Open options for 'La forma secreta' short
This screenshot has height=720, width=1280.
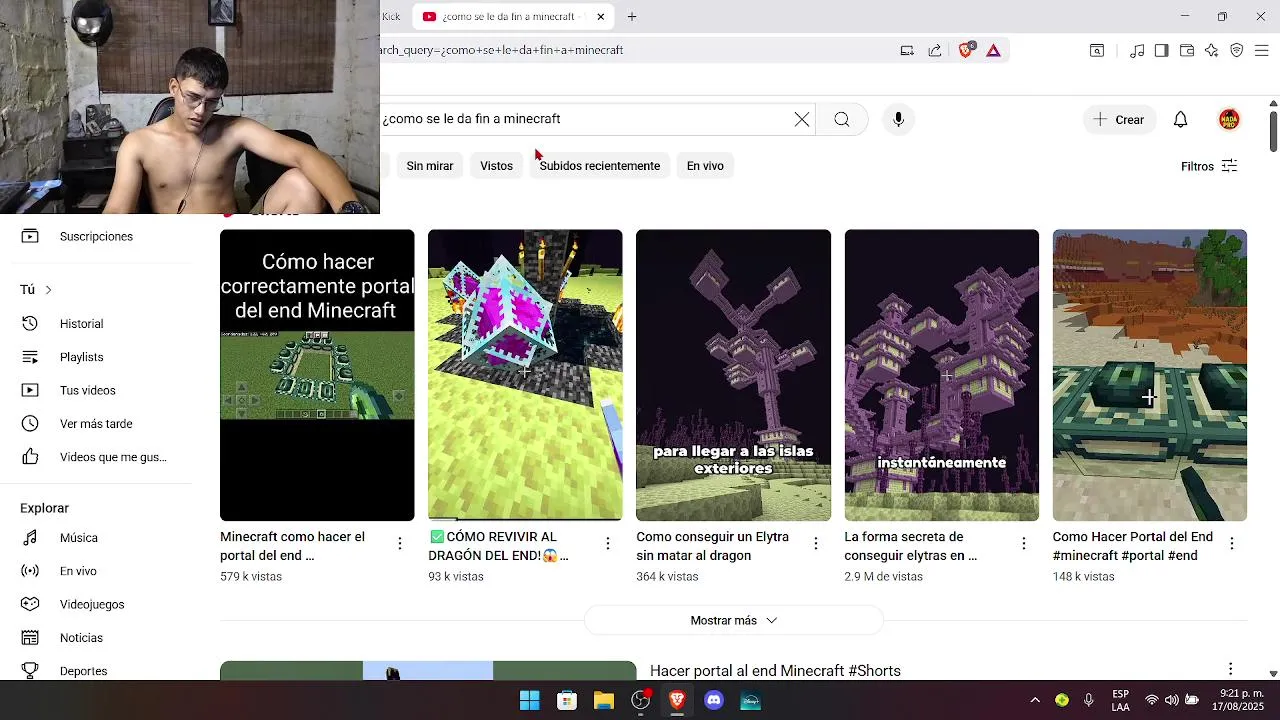click(x=1023, y=543)
